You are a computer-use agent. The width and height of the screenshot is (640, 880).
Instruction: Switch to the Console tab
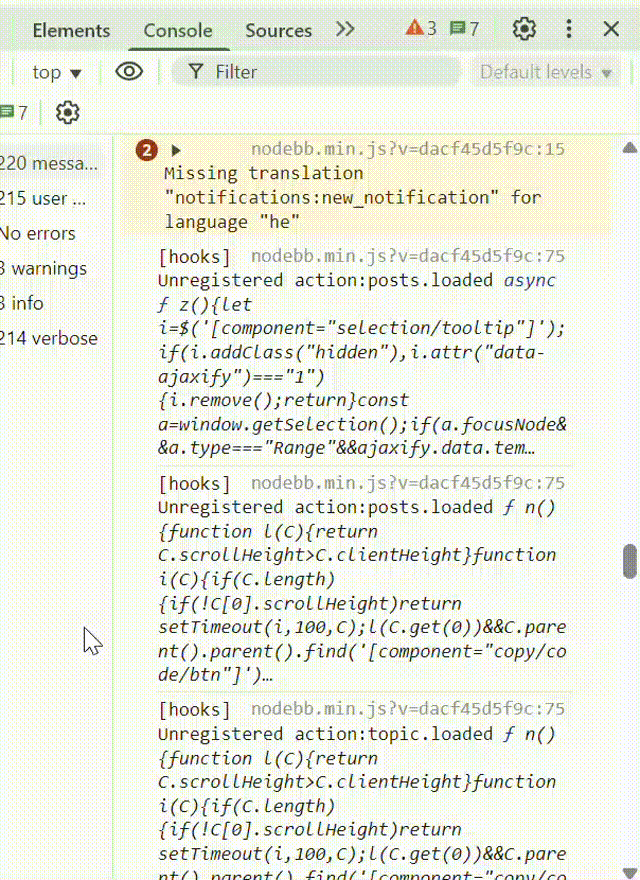178,30
